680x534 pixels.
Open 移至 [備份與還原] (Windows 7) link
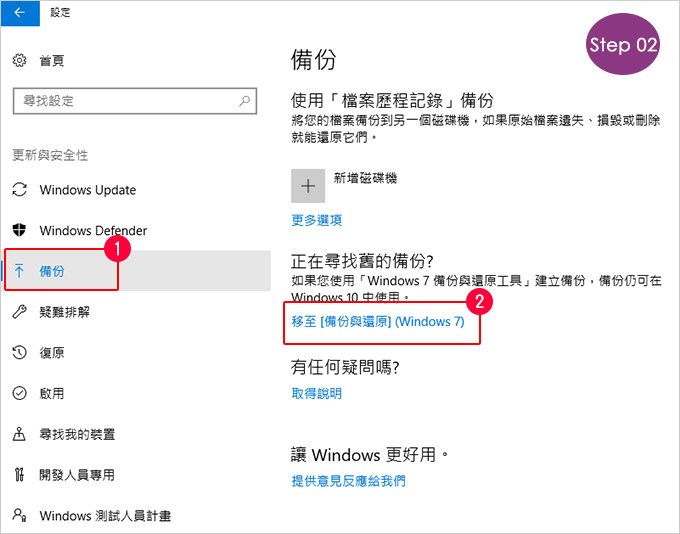coord(378,321)
